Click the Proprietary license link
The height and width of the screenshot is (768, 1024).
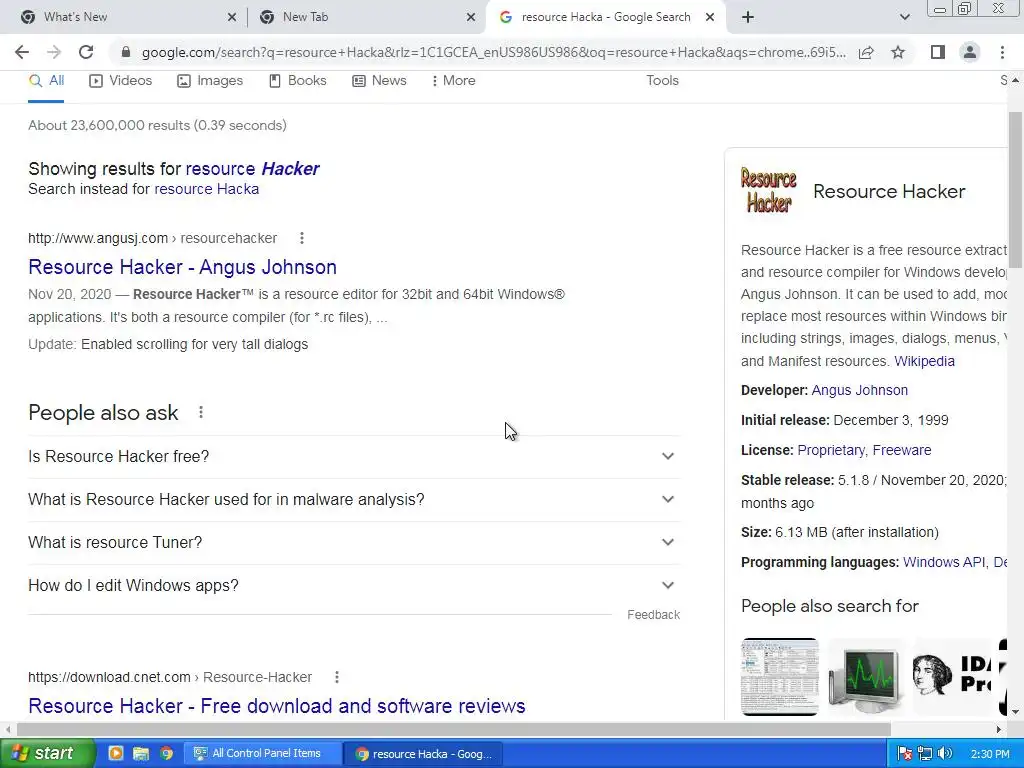point(831,451)
